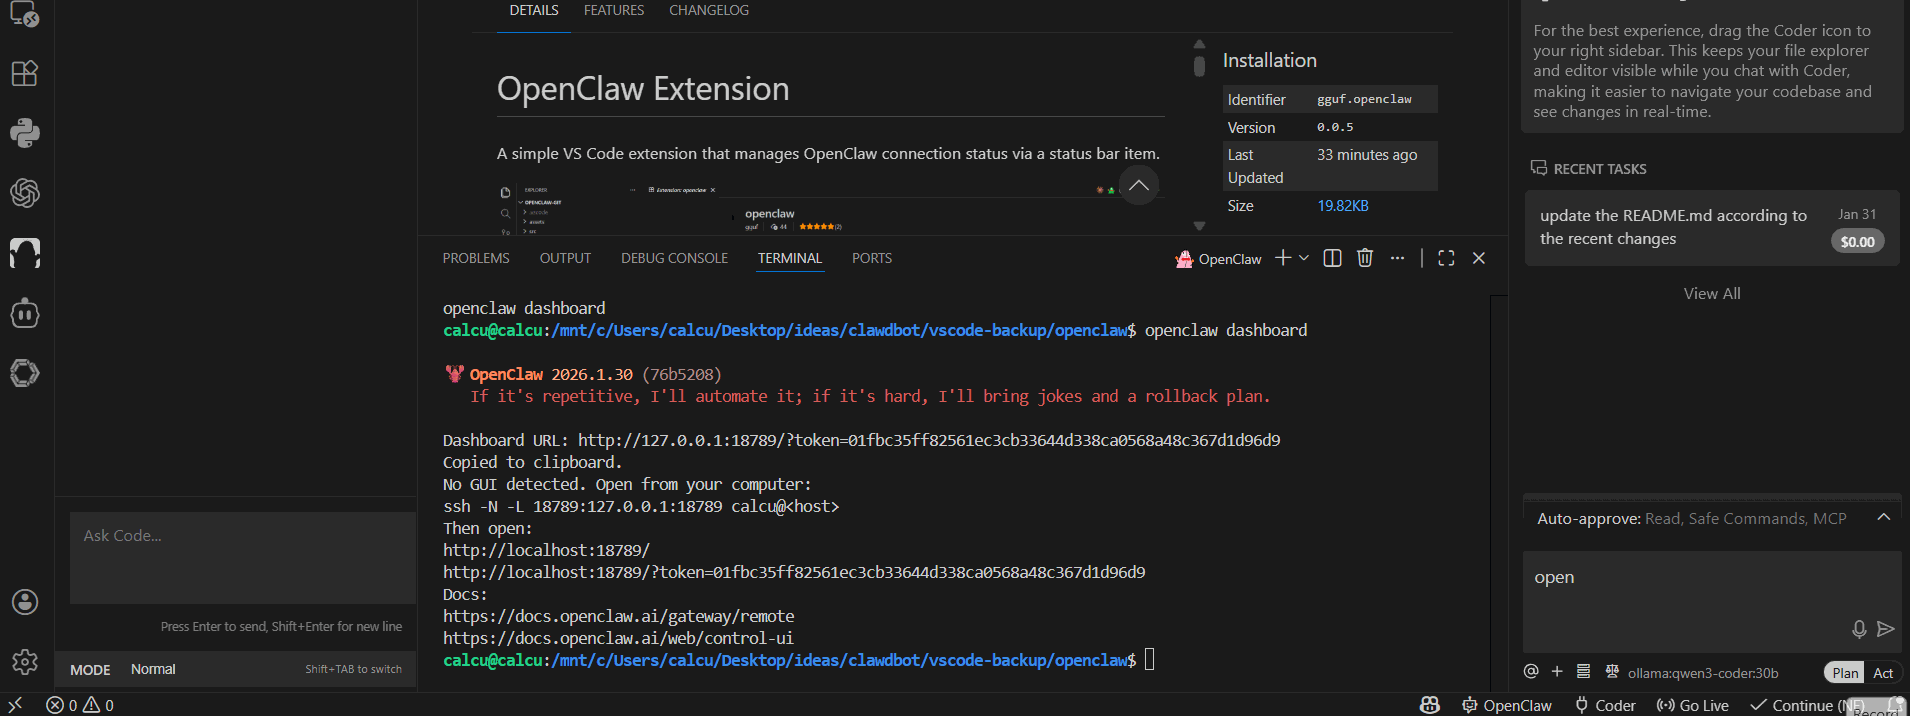Open Copilot status icon in status bar
1910x716 pixels.
click(x=1430, y=705)
